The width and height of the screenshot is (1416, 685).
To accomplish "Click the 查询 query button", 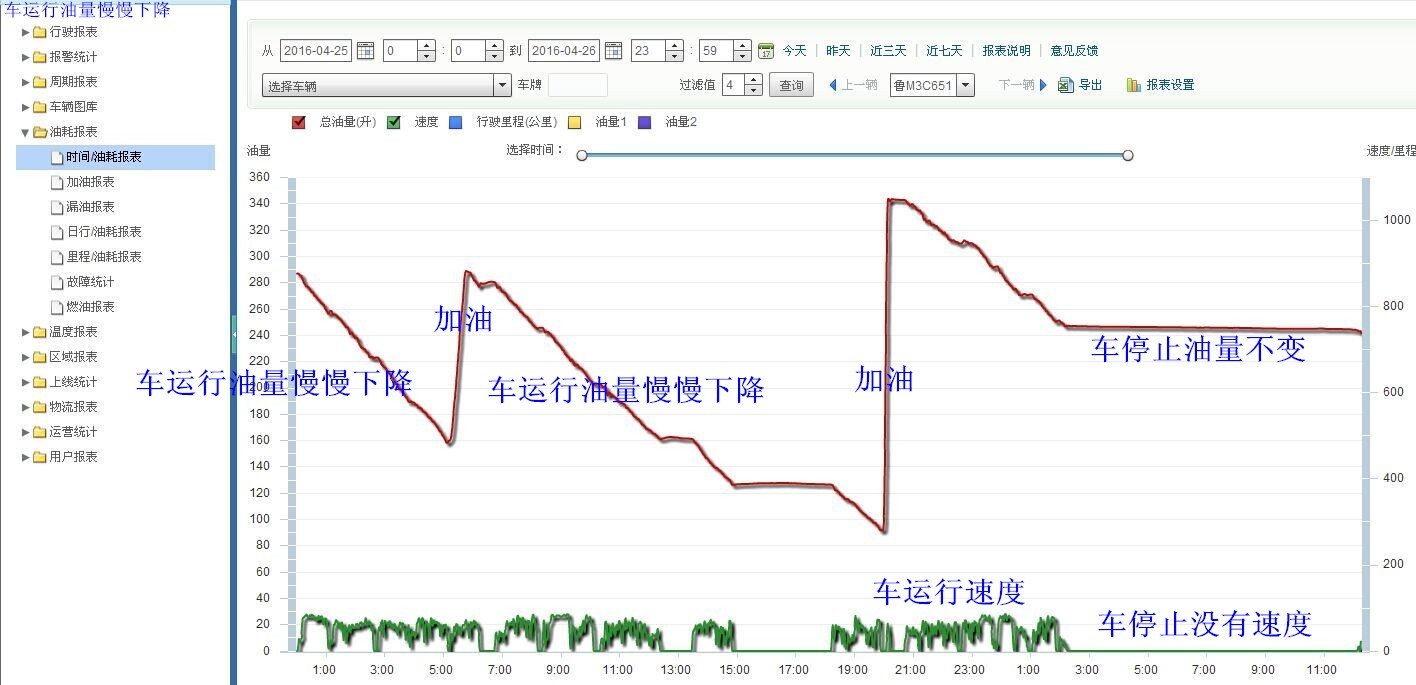I will coord(791,84).
